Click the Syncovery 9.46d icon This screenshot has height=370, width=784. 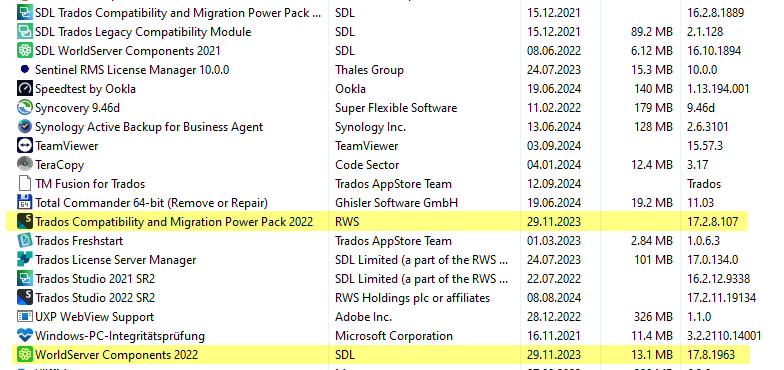coord(24,108)
